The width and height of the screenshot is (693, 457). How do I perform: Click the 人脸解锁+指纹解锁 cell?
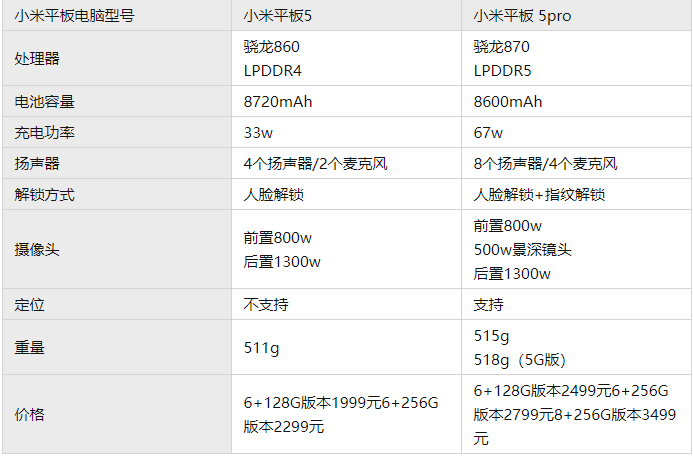pyautogui.click(x=539, y=195)
